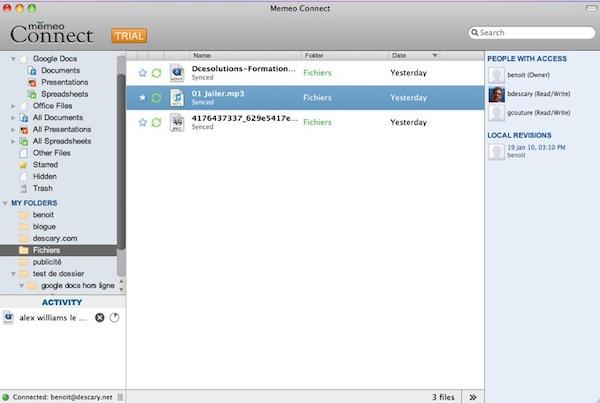Select the publicité folder
Screen dimensions: 600x403
[47, 262]
